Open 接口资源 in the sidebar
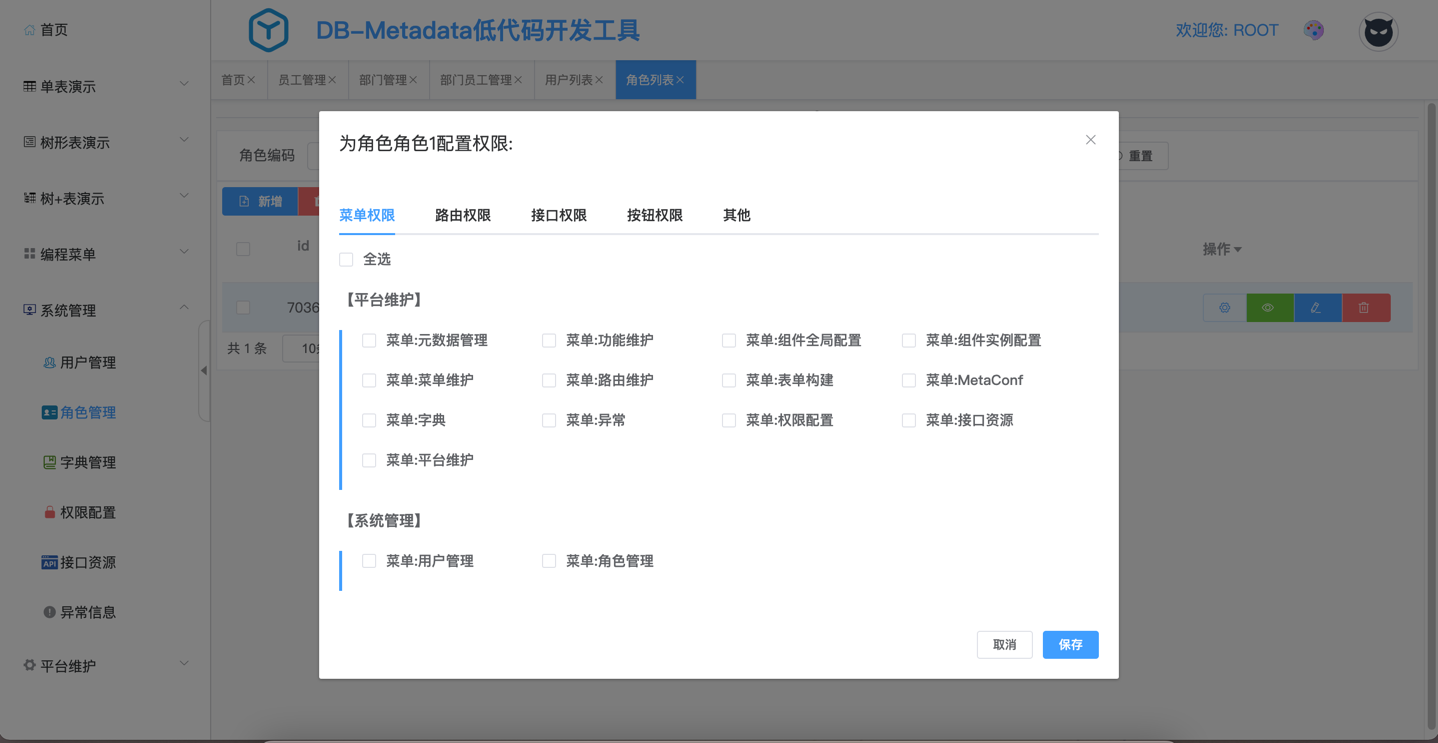1438x743 pixels. tap(87, 562)
